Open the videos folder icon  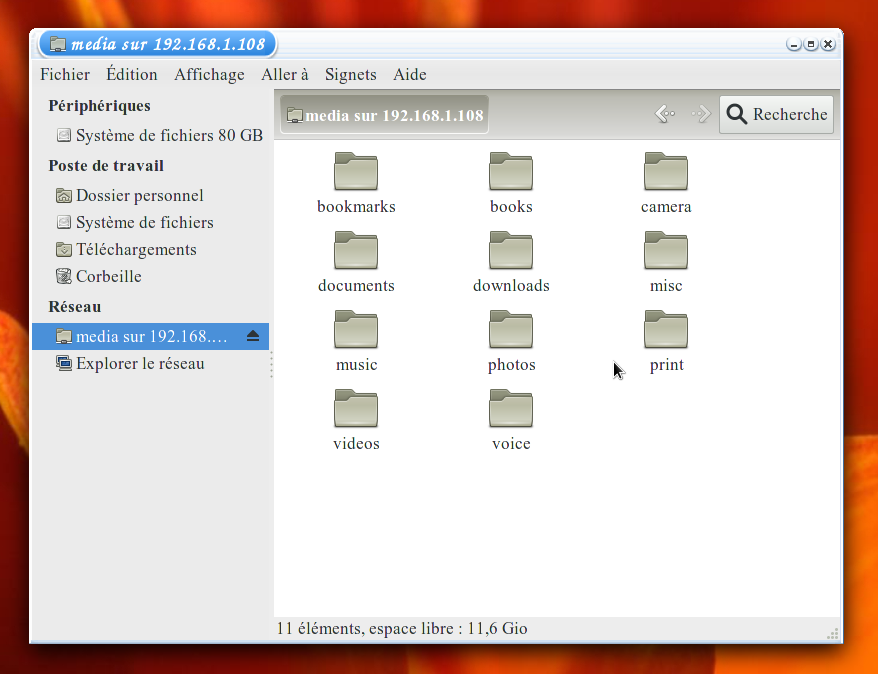pyautogui.click(x=356, y=408)
